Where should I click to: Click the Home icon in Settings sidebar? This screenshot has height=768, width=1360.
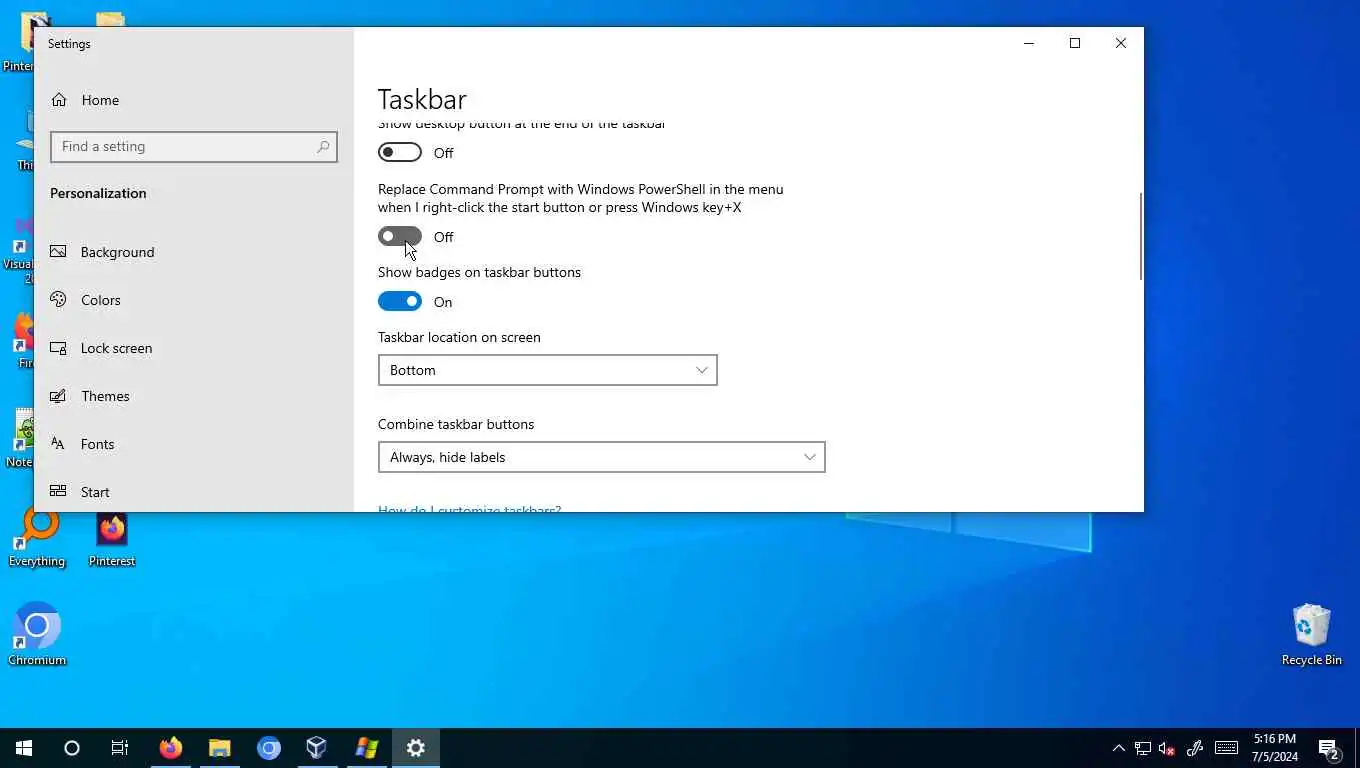coord(59,100)
